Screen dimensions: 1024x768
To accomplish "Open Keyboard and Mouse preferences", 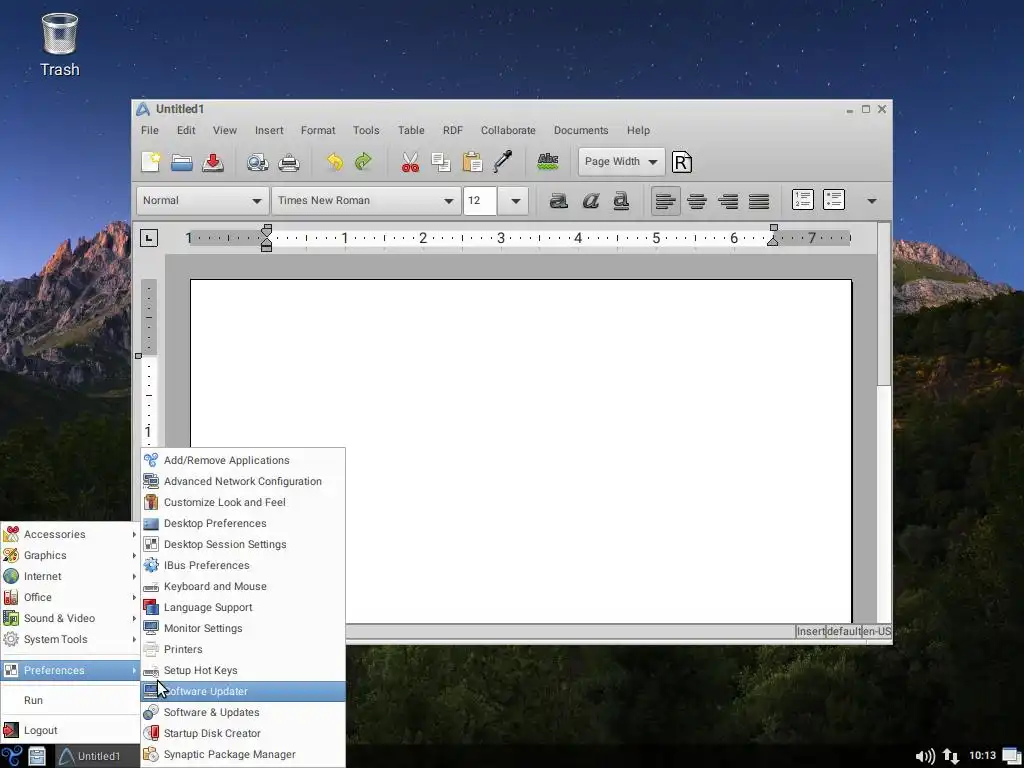I will (244, 586).
